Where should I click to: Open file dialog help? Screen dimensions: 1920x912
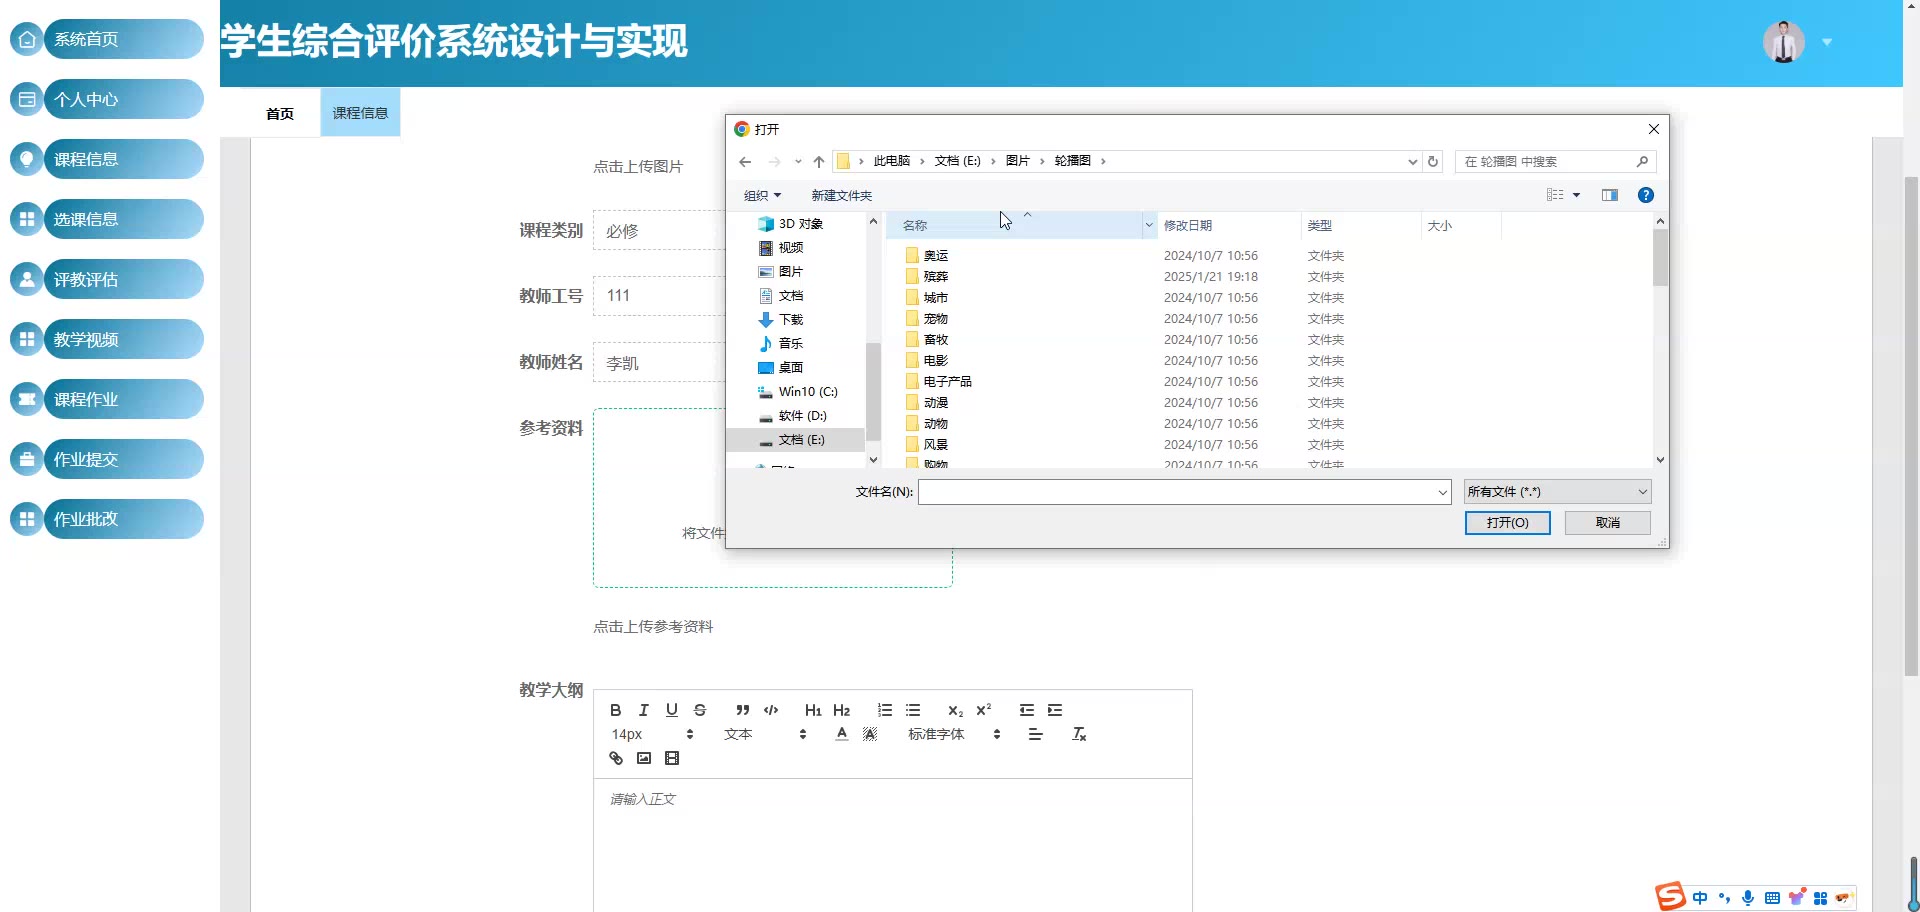click(x=1646, y=195)
